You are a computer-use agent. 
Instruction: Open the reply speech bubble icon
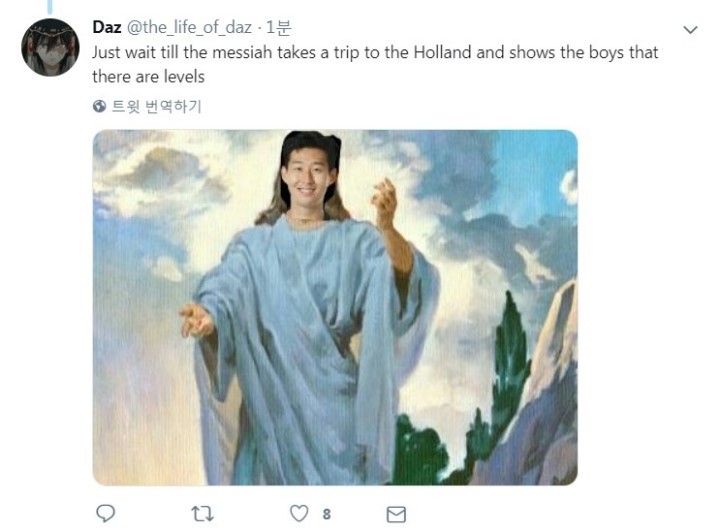[x=105, y=513]
